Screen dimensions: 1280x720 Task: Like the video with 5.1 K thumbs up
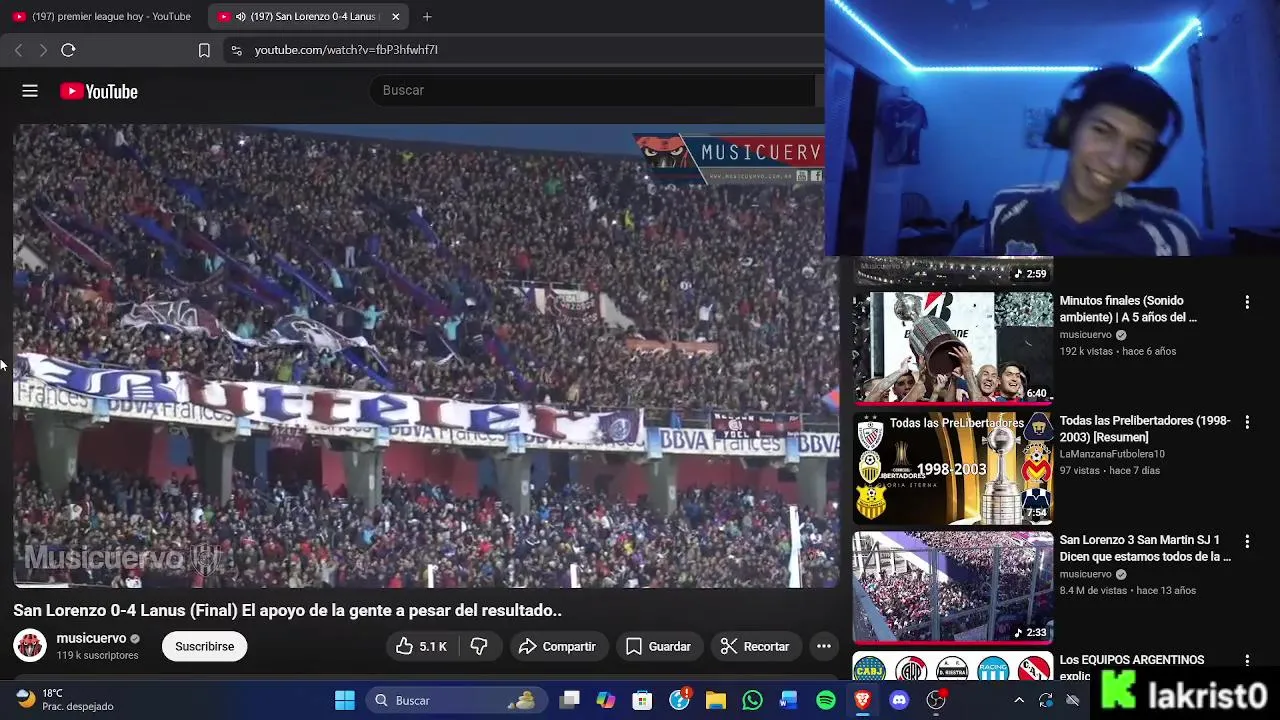point(421,647)
